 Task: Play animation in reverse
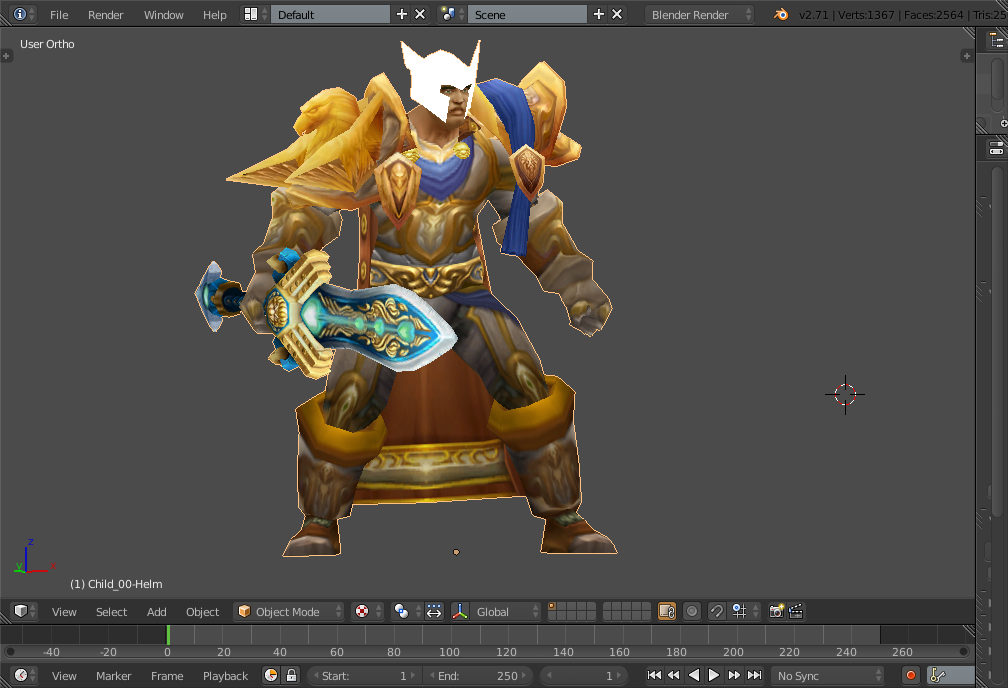click(x=694, y=675)
